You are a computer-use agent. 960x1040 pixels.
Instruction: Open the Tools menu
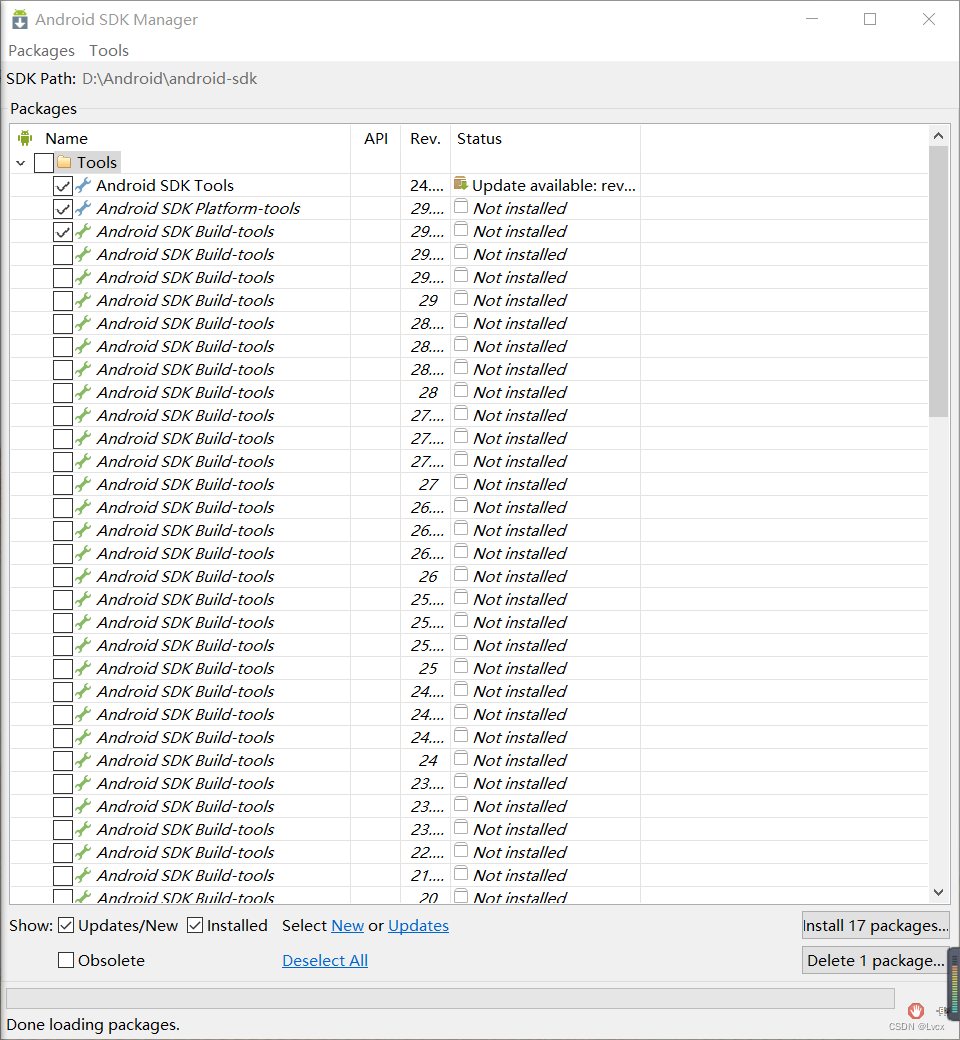point(109,50)
